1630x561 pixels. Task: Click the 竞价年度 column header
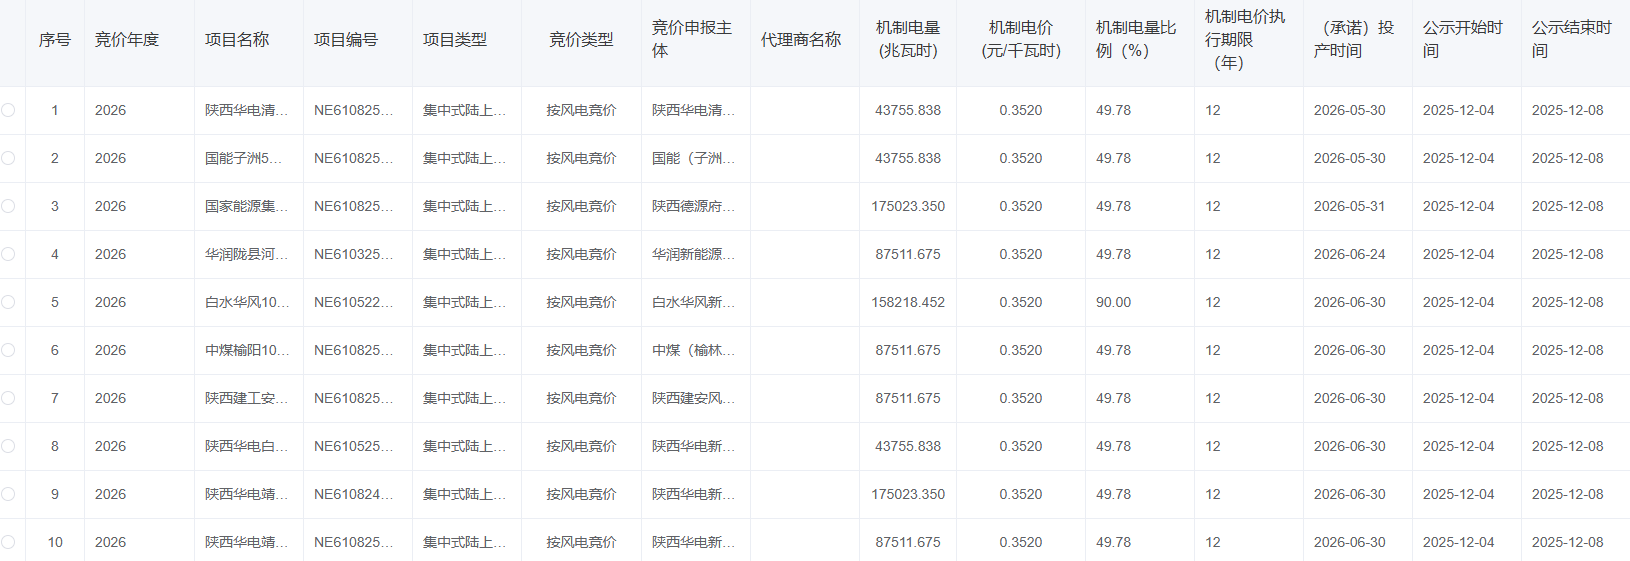tap(127, 40)
